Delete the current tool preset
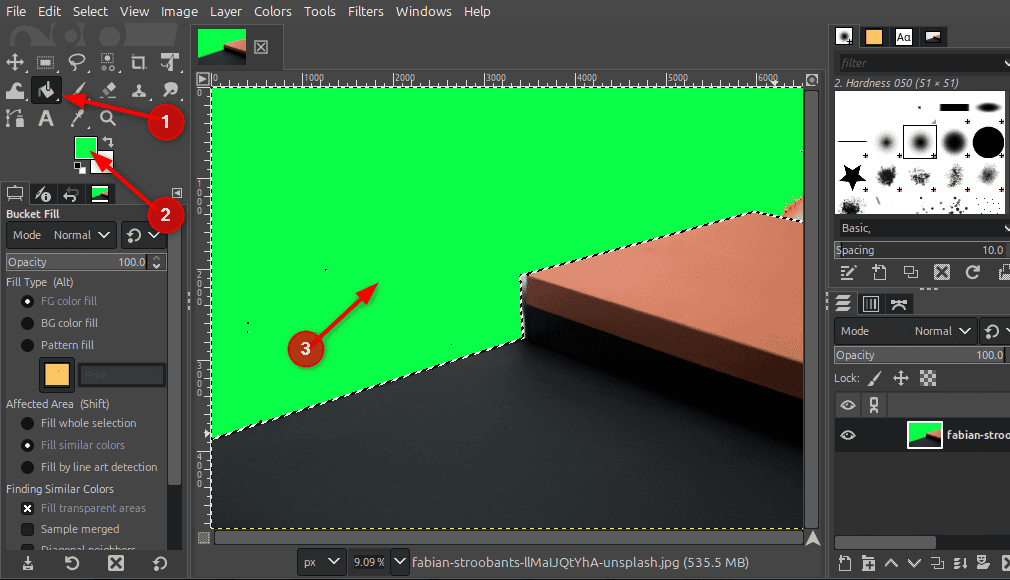This screenshot has height=580, width=1010. pos(115,564)
